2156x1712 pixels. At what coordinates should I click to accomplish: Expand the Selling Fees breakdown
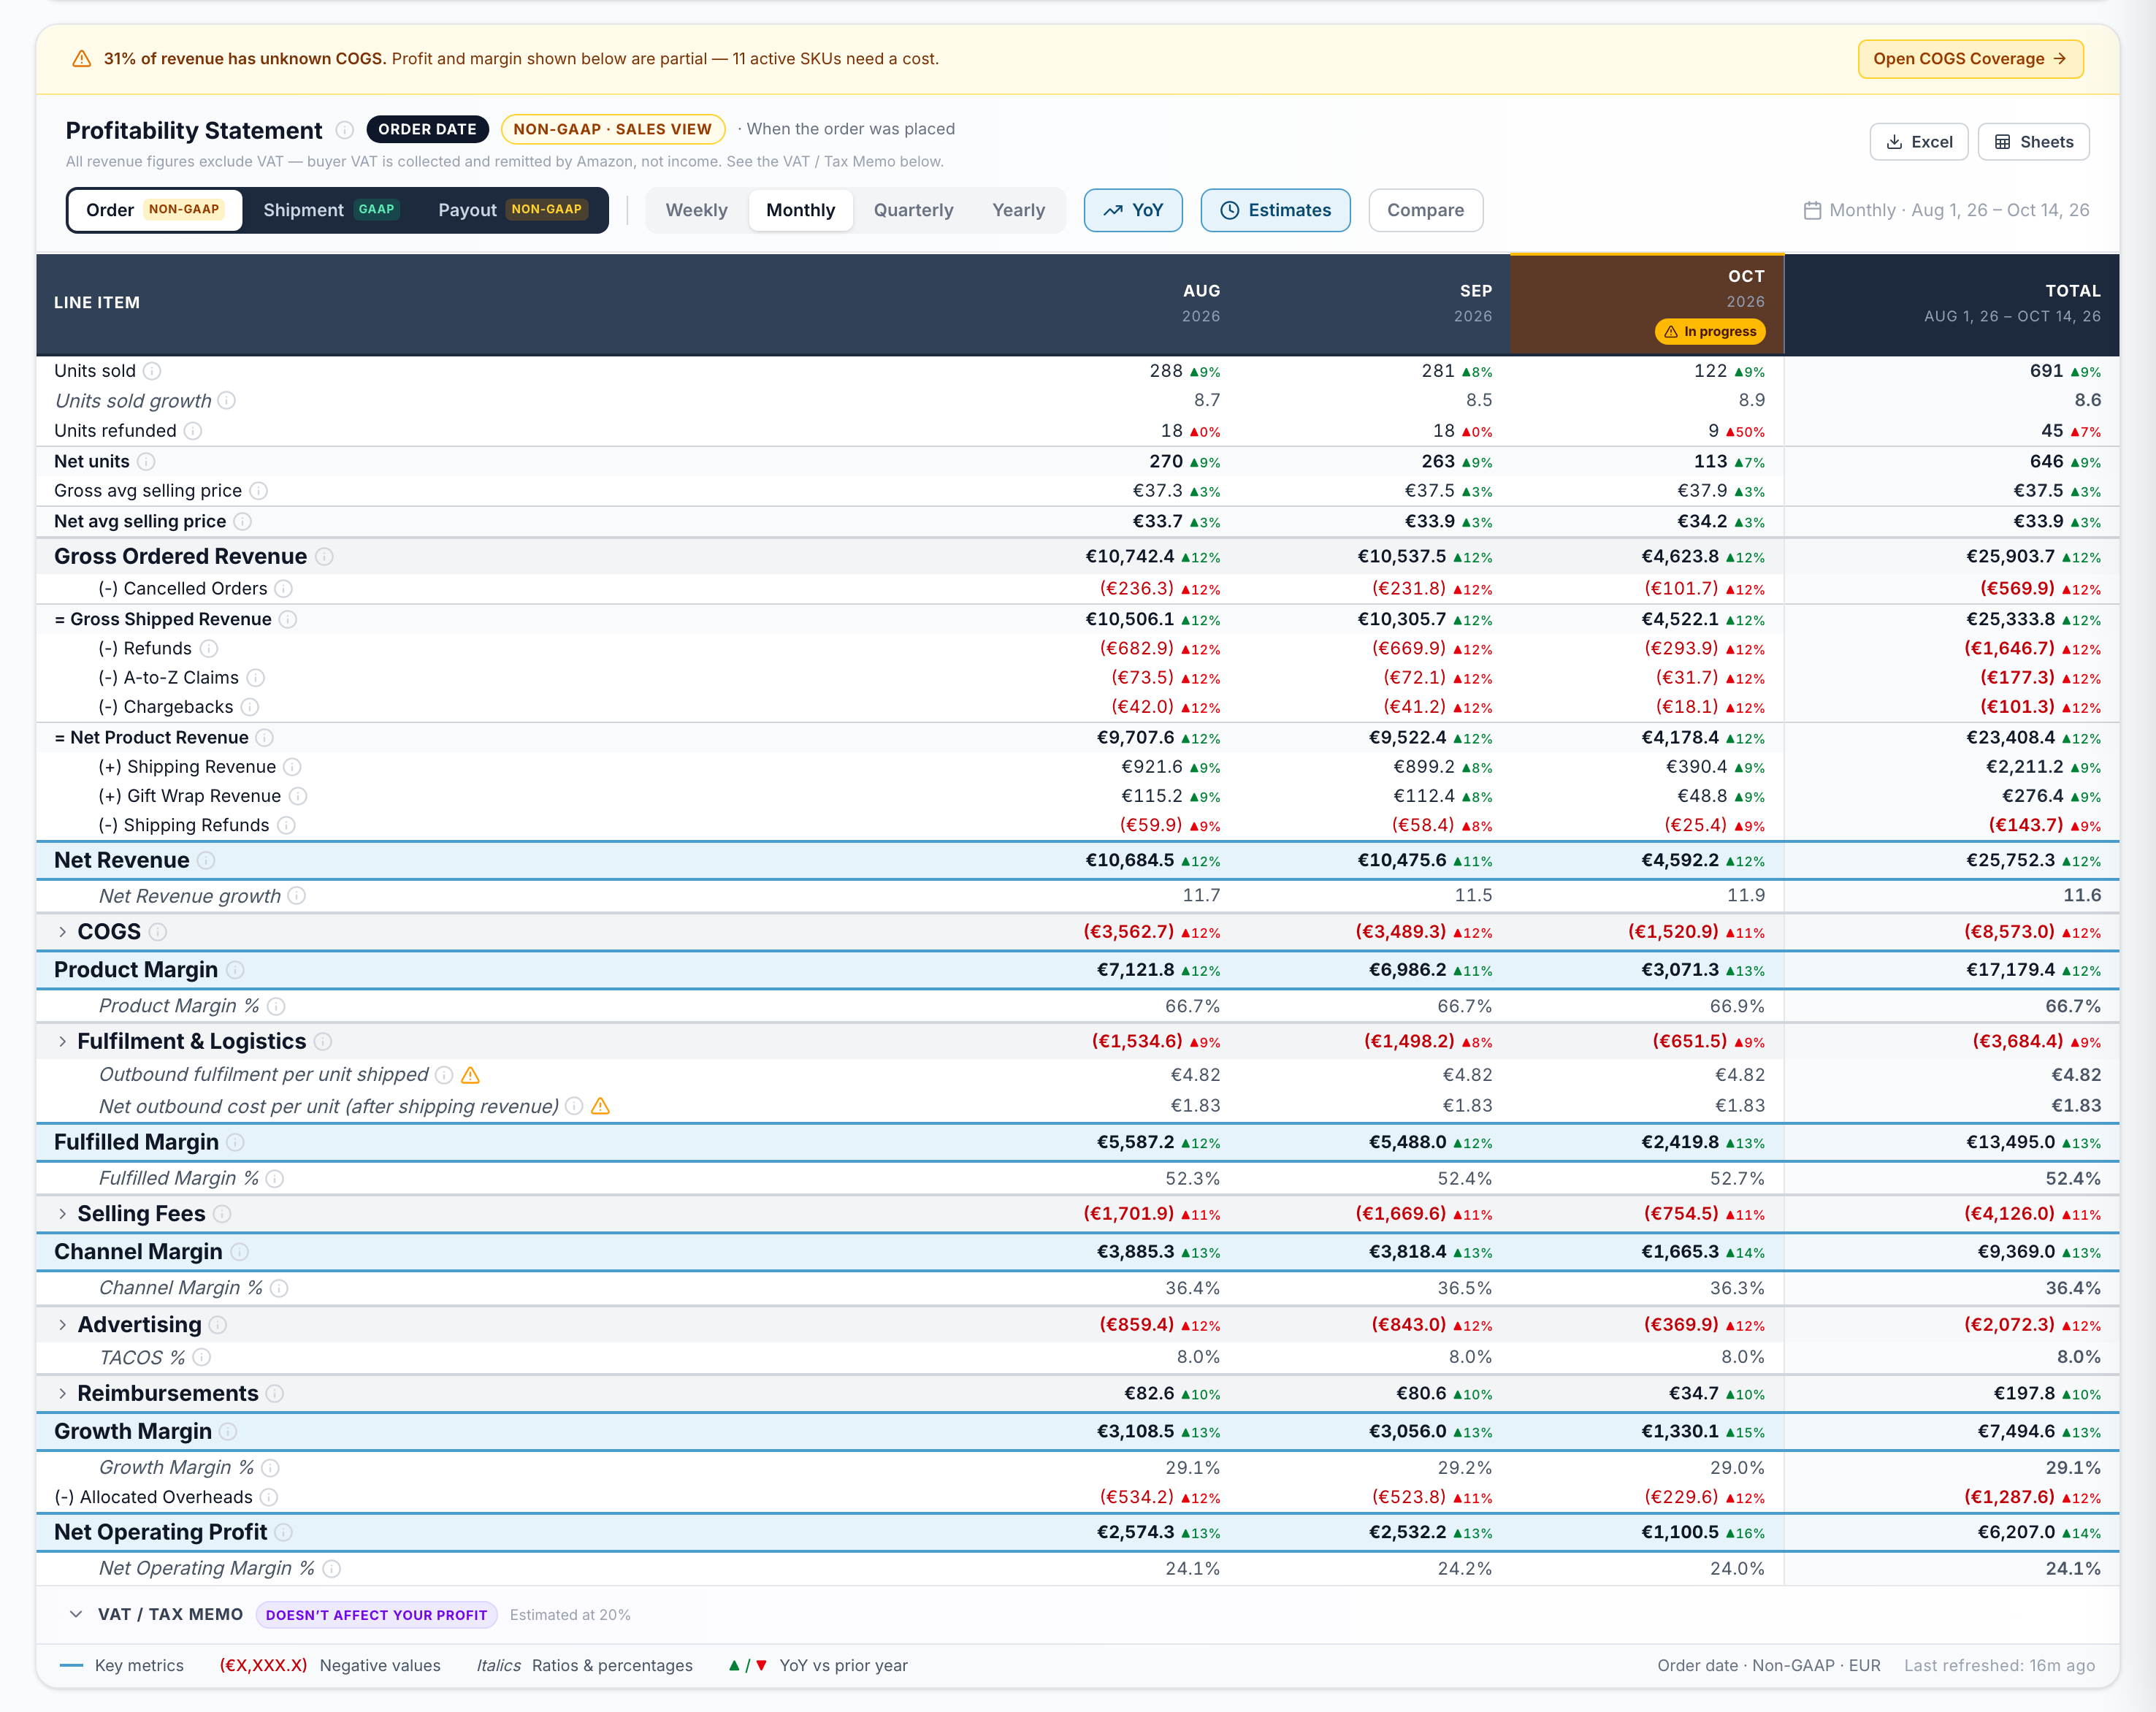[x=62, y=1214]
